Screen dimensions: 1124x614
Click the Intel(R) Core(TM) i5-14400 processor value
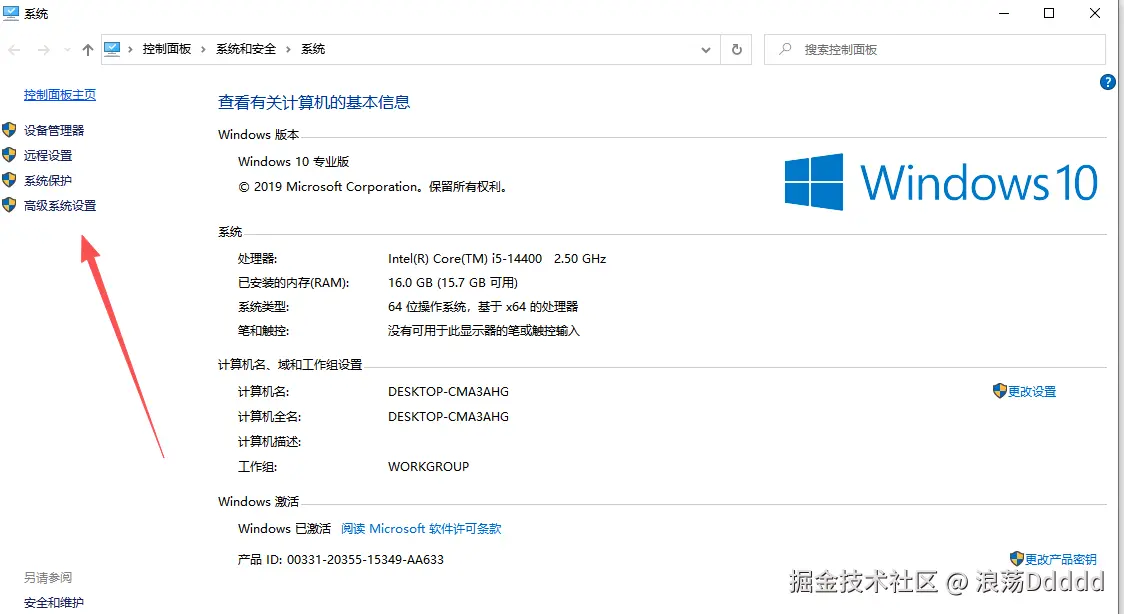click(x=497, y=259)
